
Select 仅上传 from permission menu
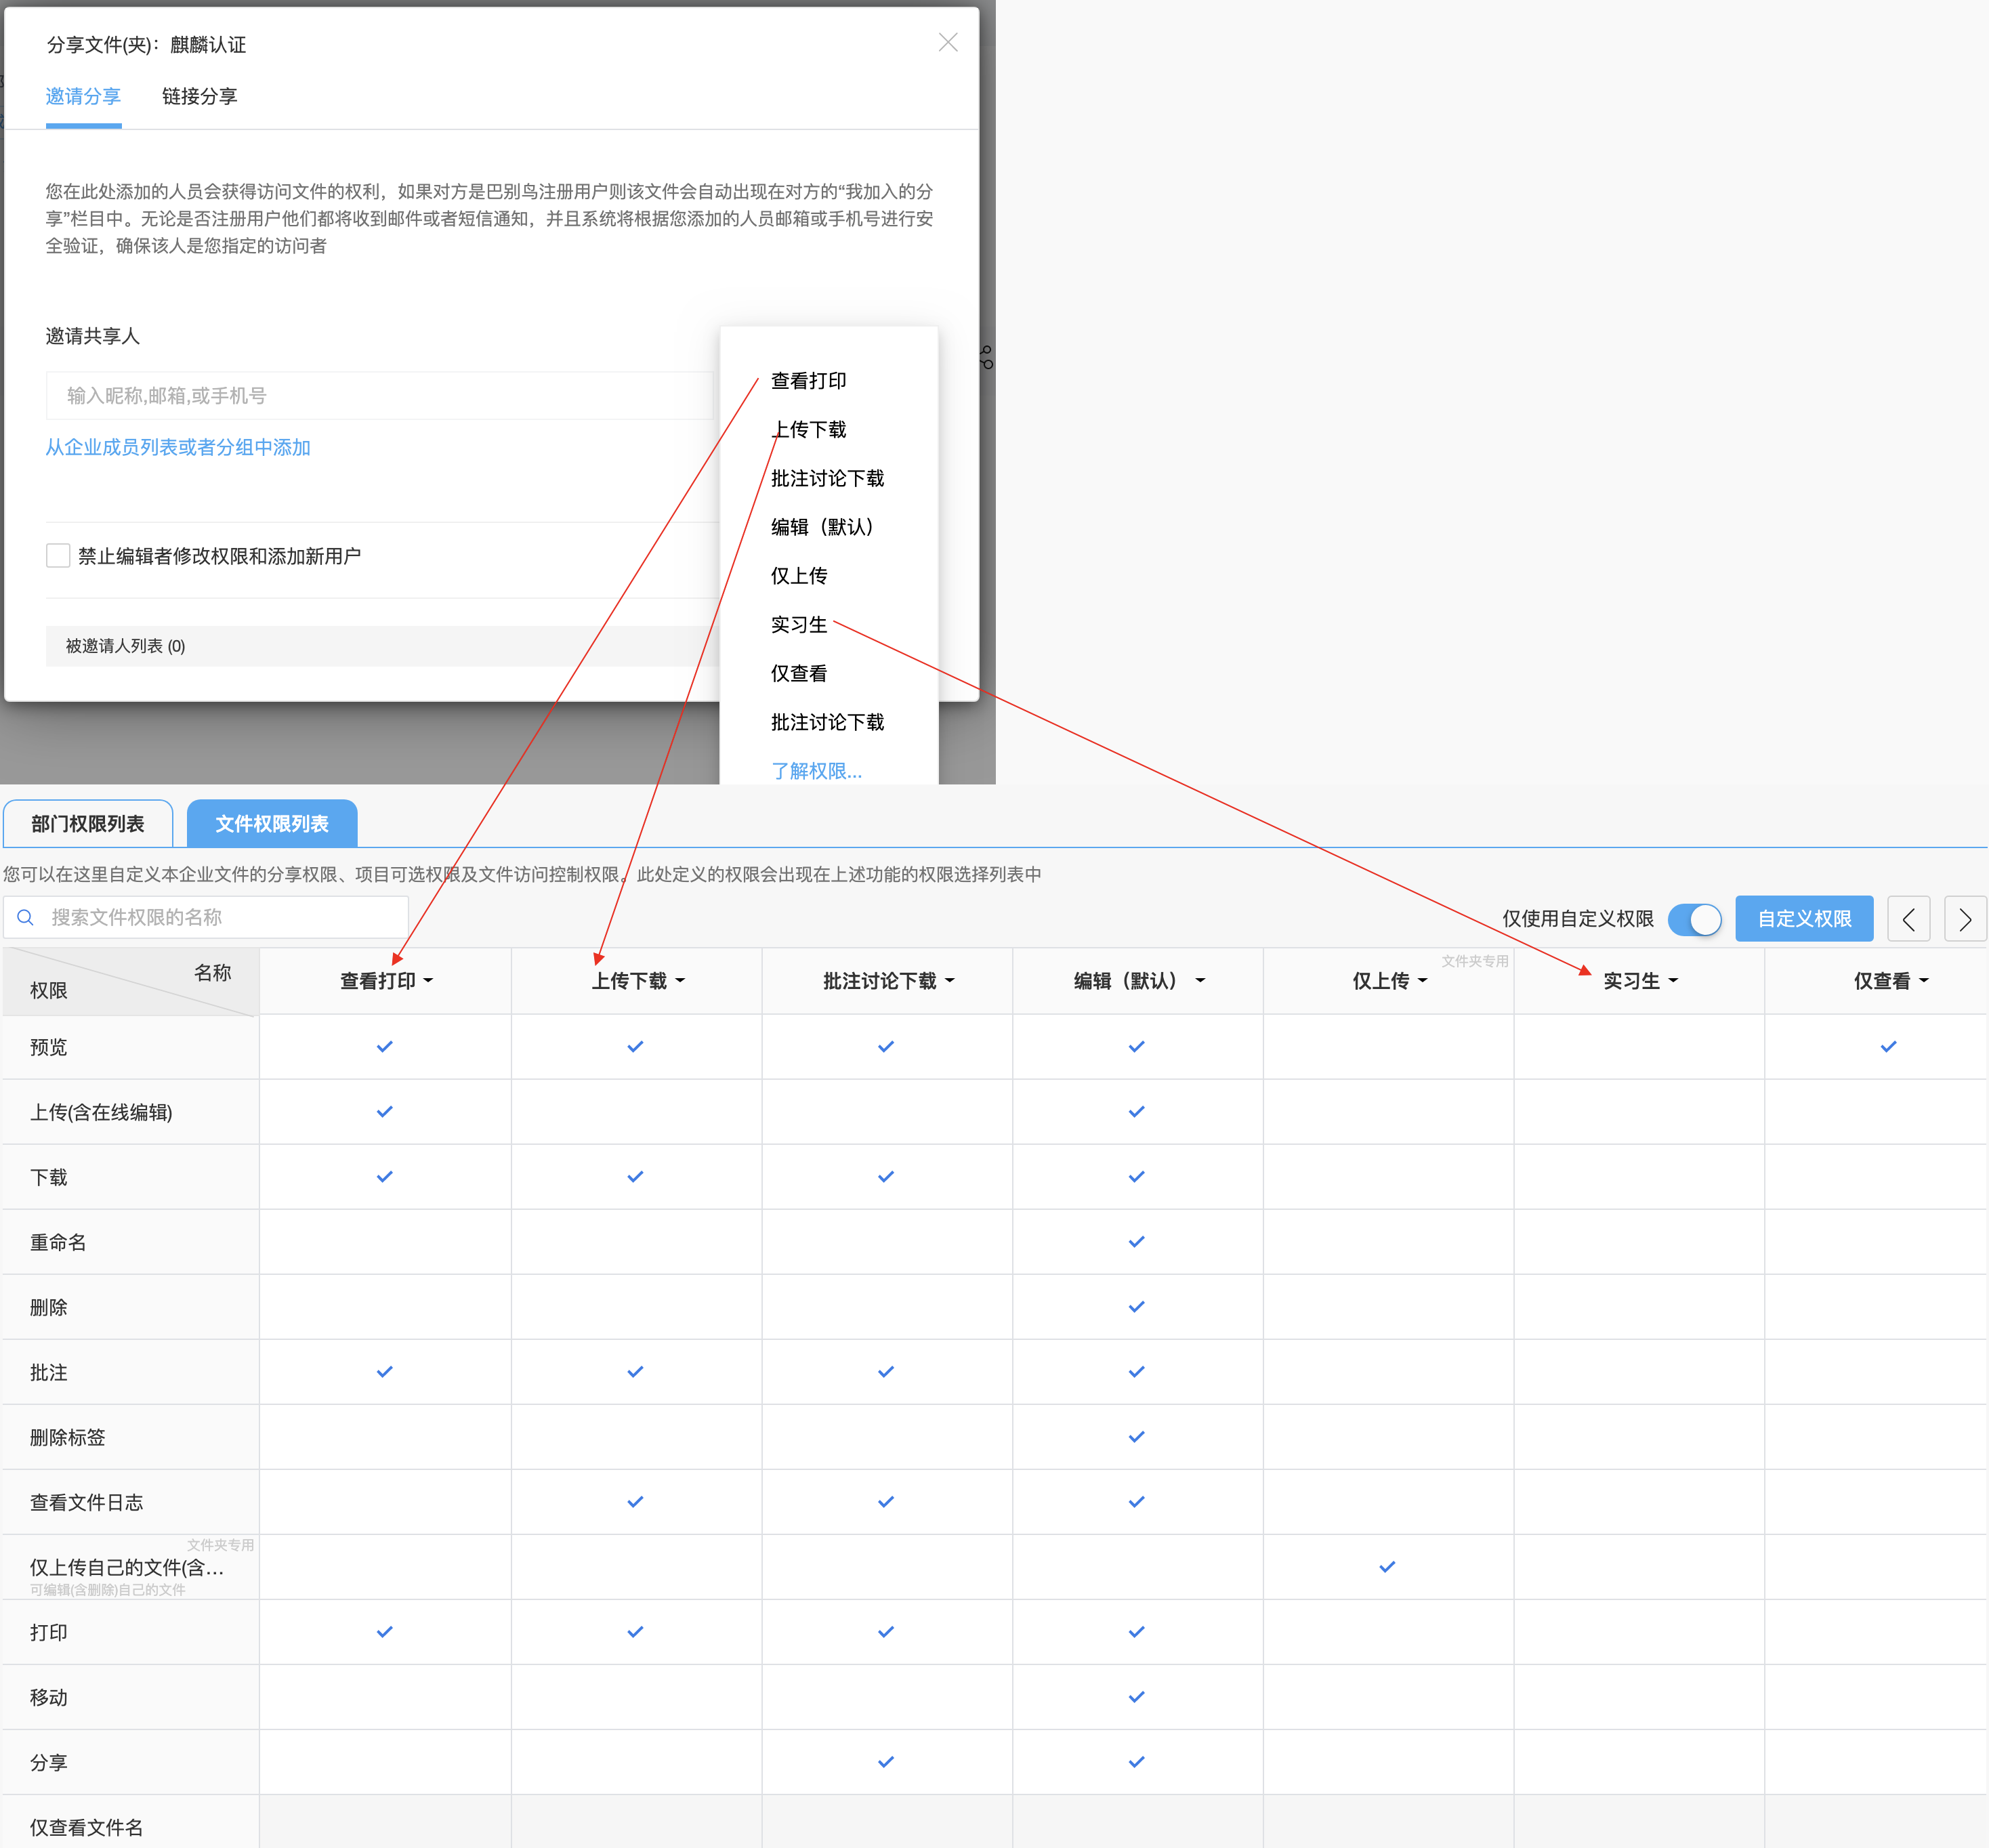pyautogui.click(x=798, y=575)
